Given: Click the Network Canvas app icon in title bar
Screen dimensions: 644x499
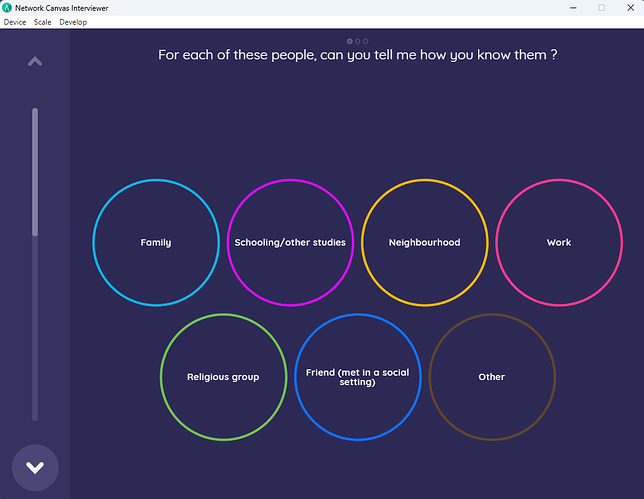Looking at the screenshot, I should [x=7, y=7].
